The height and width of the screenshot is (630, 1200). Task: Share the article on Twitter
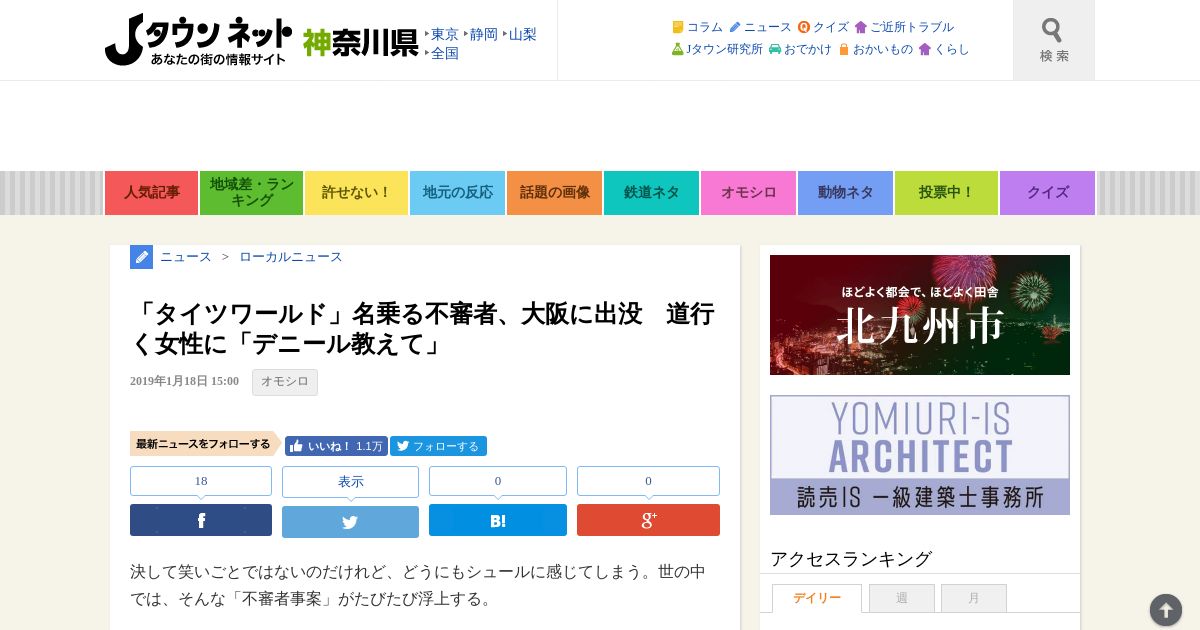350,521
